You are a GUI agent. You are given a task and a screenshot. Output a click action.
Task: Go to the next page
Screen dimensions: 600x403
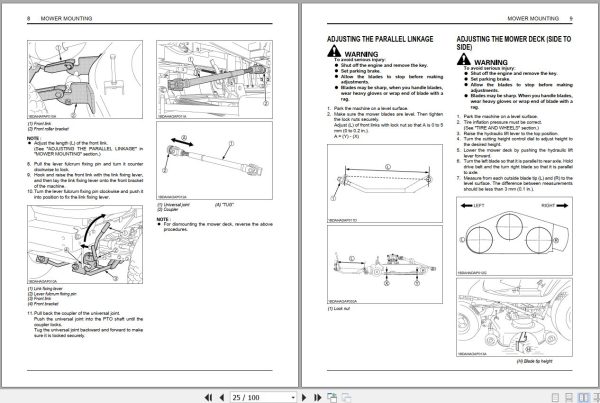[304, 397]
